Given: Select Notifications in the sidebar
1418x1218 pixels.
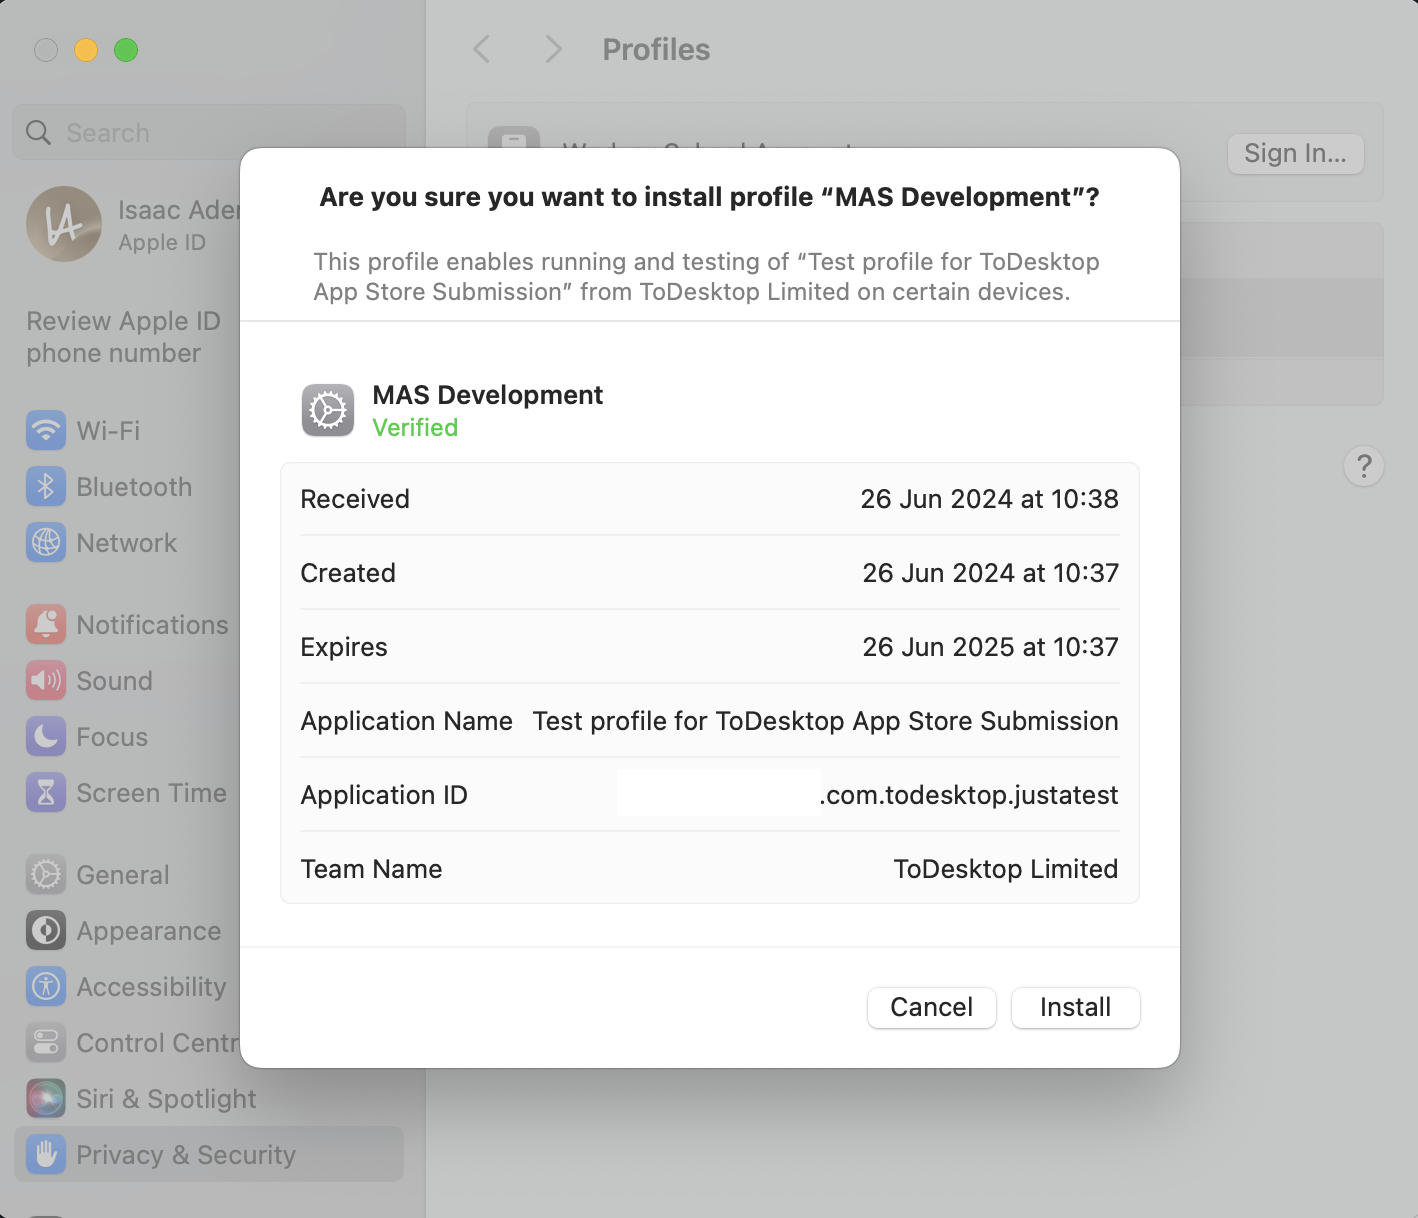Looking at the screenshot, I should pos(151,624).
